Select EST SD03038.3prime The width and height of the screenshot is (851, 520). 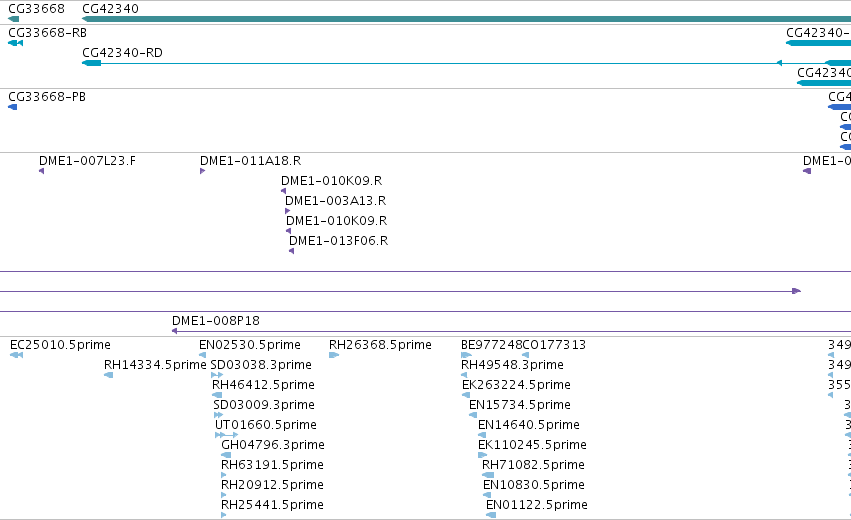[x=261, y=365]
